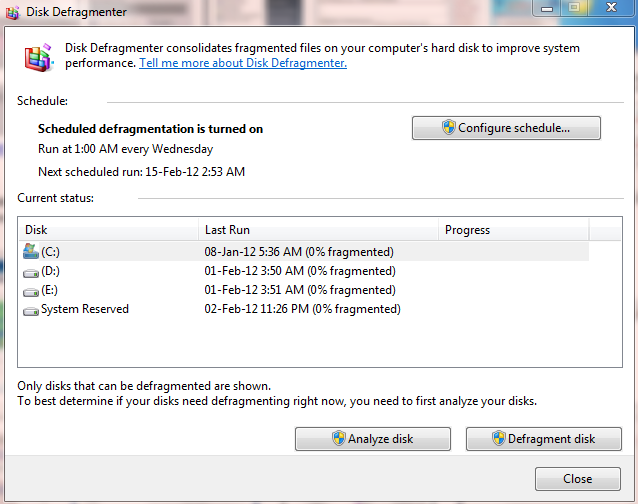Close the dialog using Close button

coord(578,479)
